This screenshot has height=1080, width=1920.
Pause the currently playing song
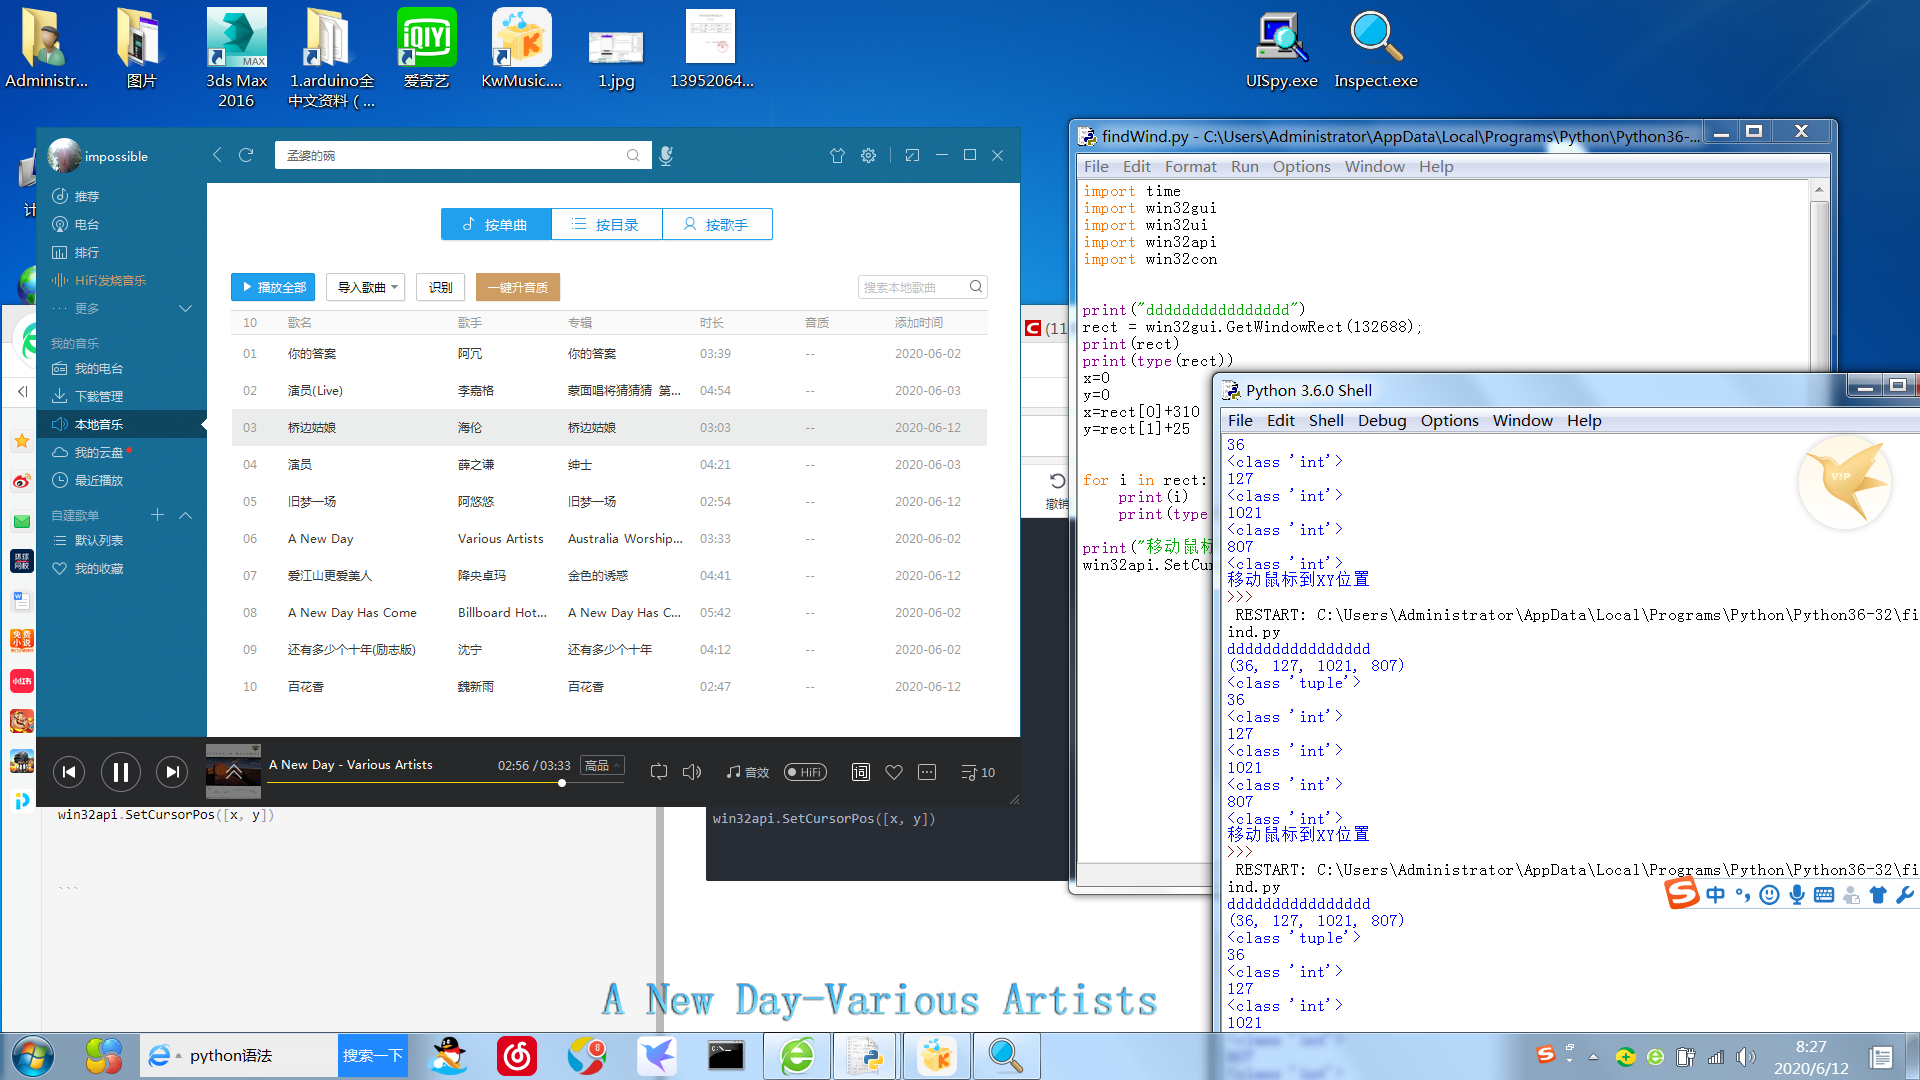120,772
